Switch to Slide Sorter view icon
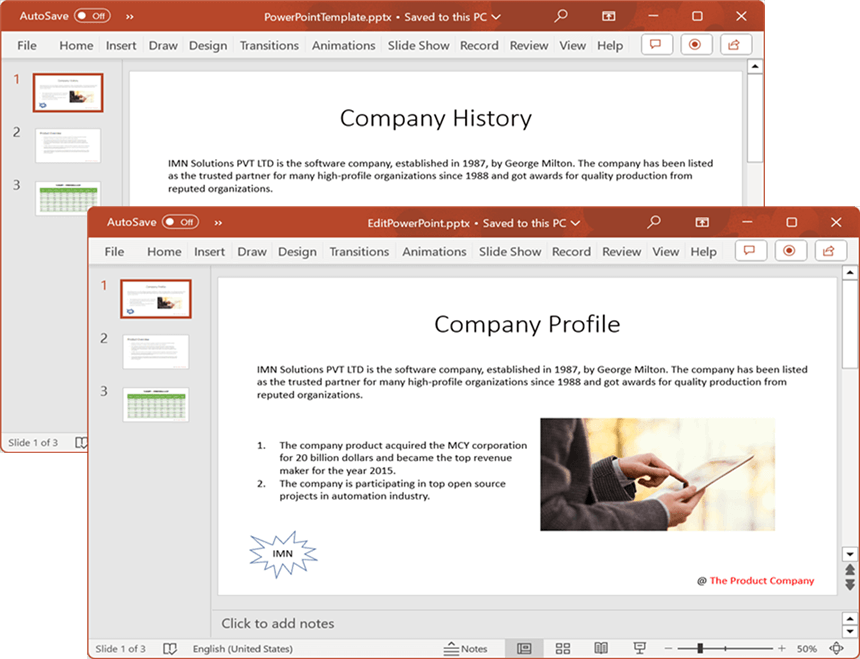This screenshot has width=860, height=659. [x=563, y=649]
